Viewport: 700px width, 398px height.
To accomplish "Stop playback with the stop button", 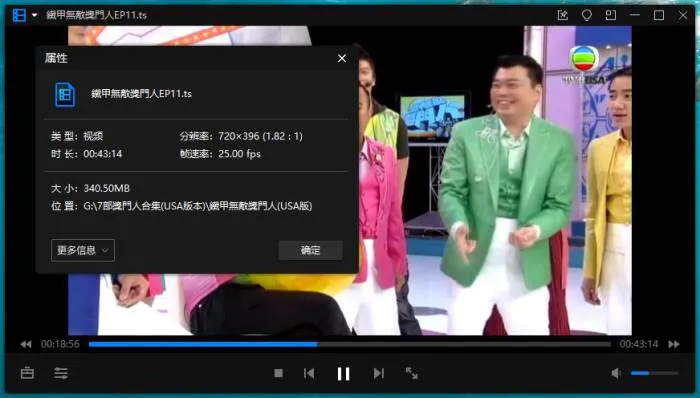I will click(x=278, y=373).
